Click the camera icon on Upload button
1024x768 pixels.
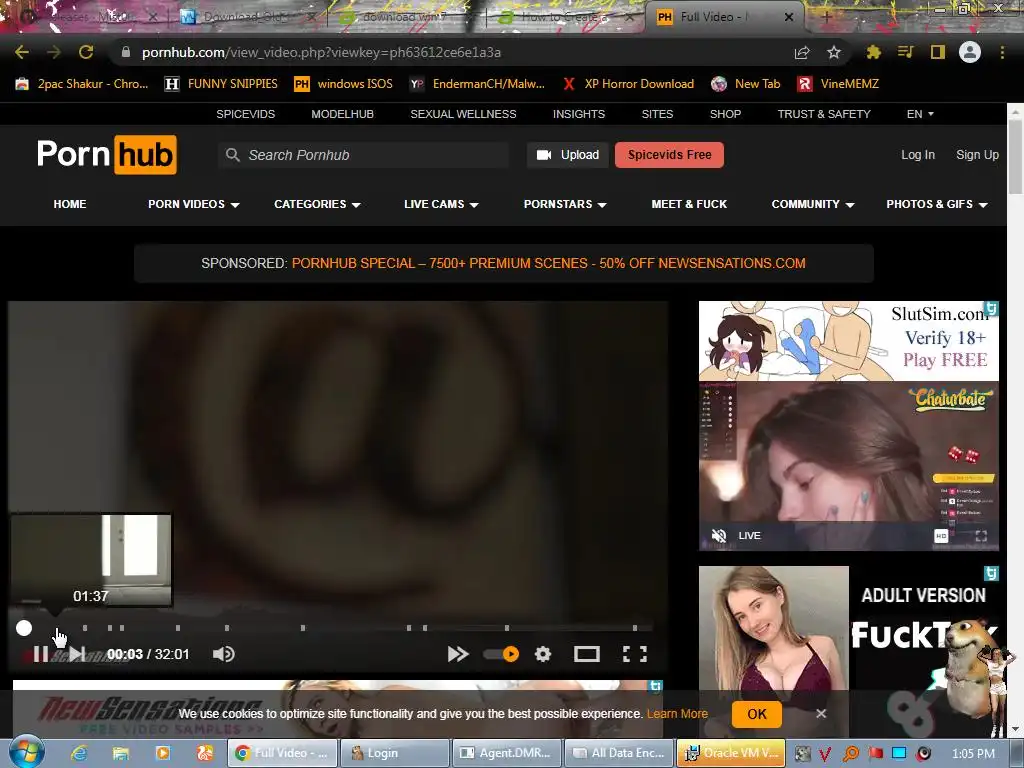[x=544, y=155]
